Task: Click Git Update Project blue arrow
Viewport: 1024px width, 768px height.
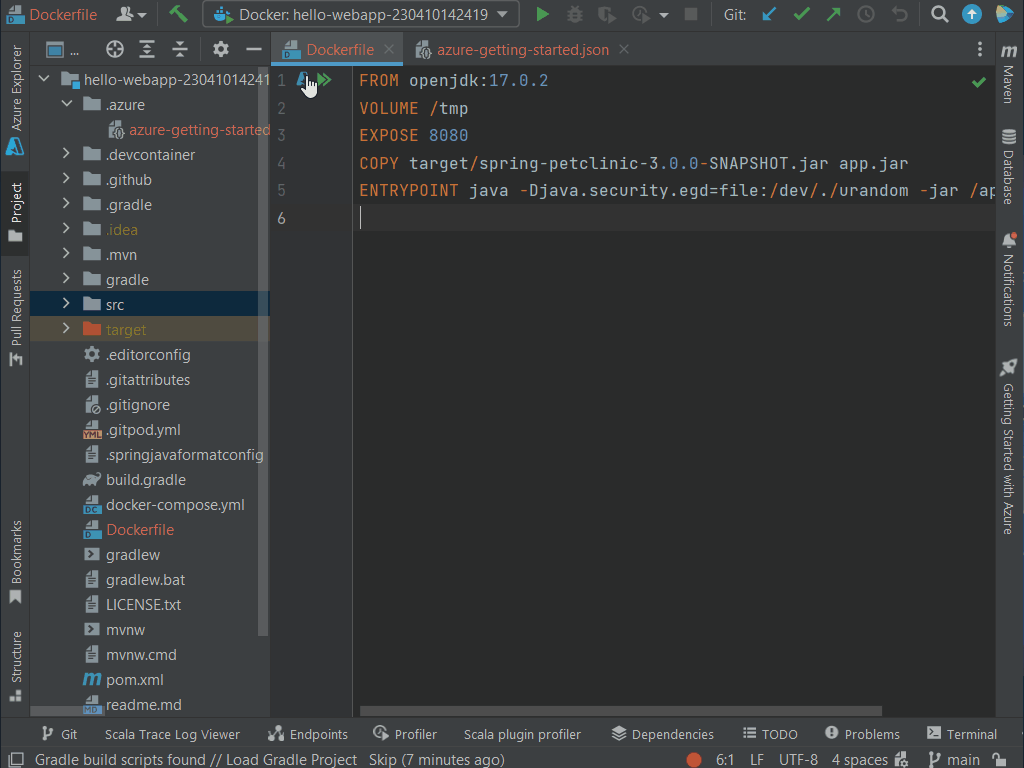Action: click(769, 14)
